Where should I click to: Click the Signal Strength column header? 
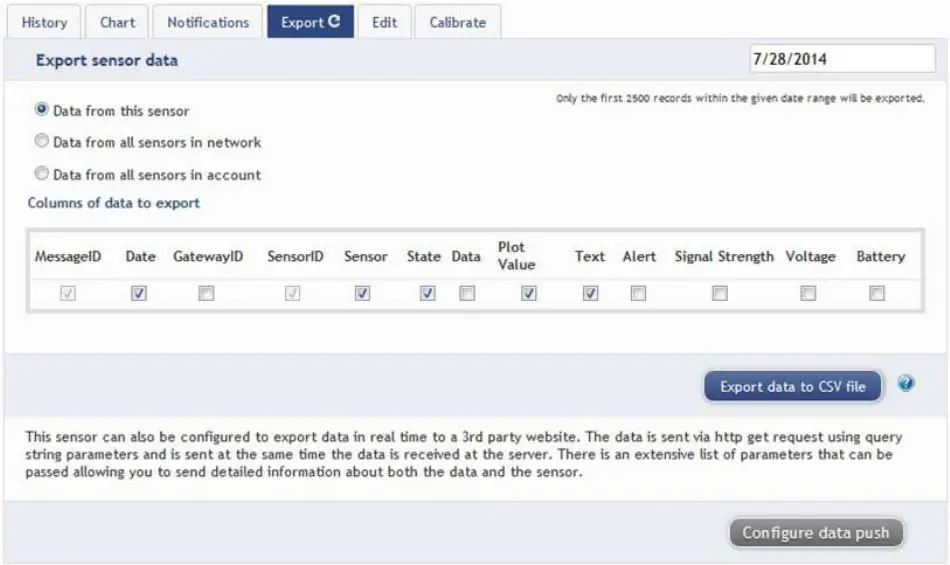(724, 257)
